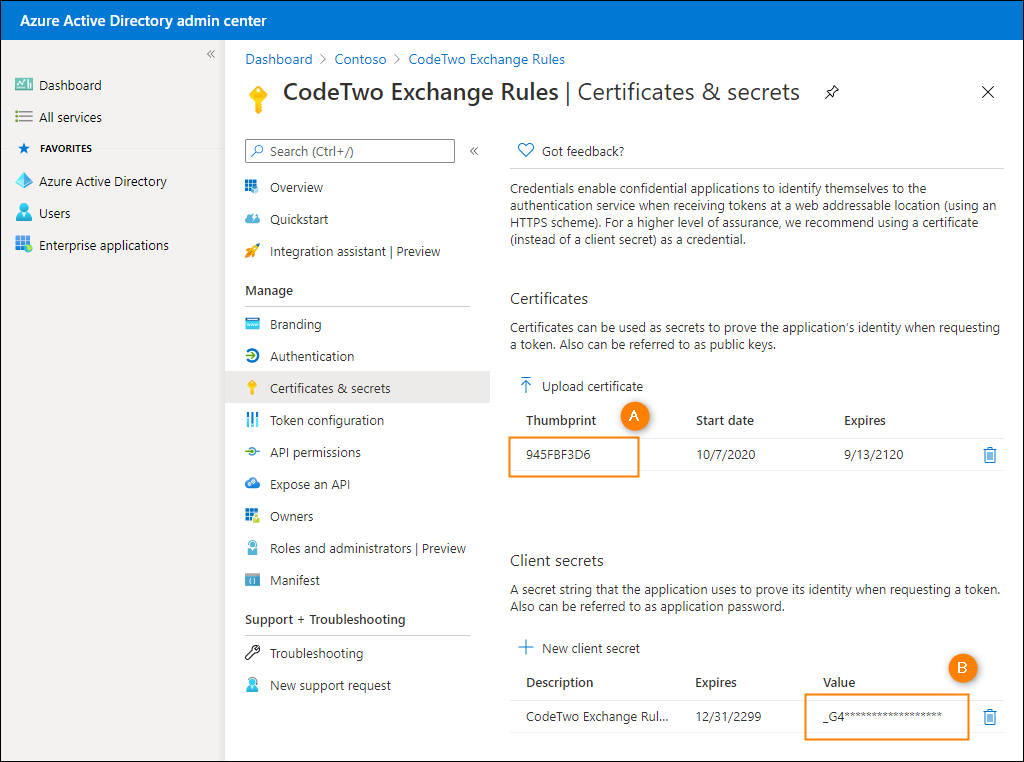The image size is (1024, 762).
Task: Click the Manifest icon
Action: tap(251, 579)
